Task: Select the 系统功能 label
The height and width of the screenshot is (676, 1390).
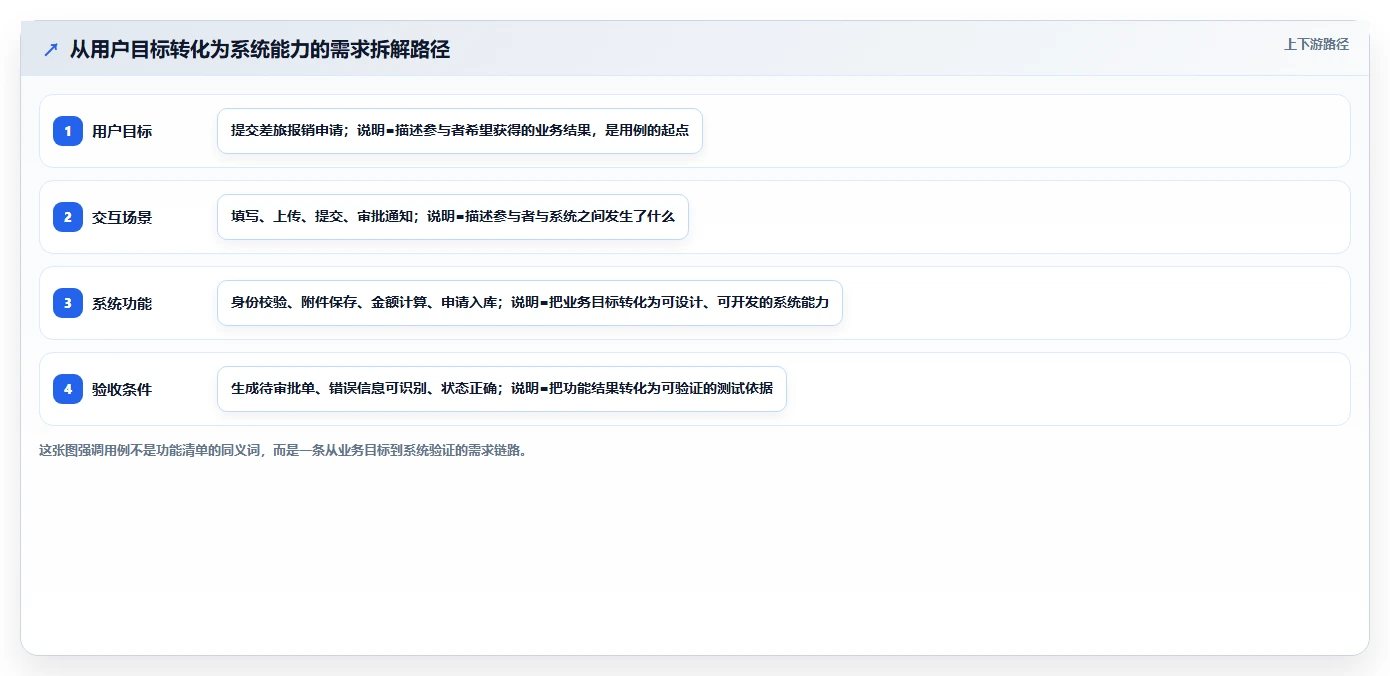Action: pyautogui.click(x=122, y=303)
